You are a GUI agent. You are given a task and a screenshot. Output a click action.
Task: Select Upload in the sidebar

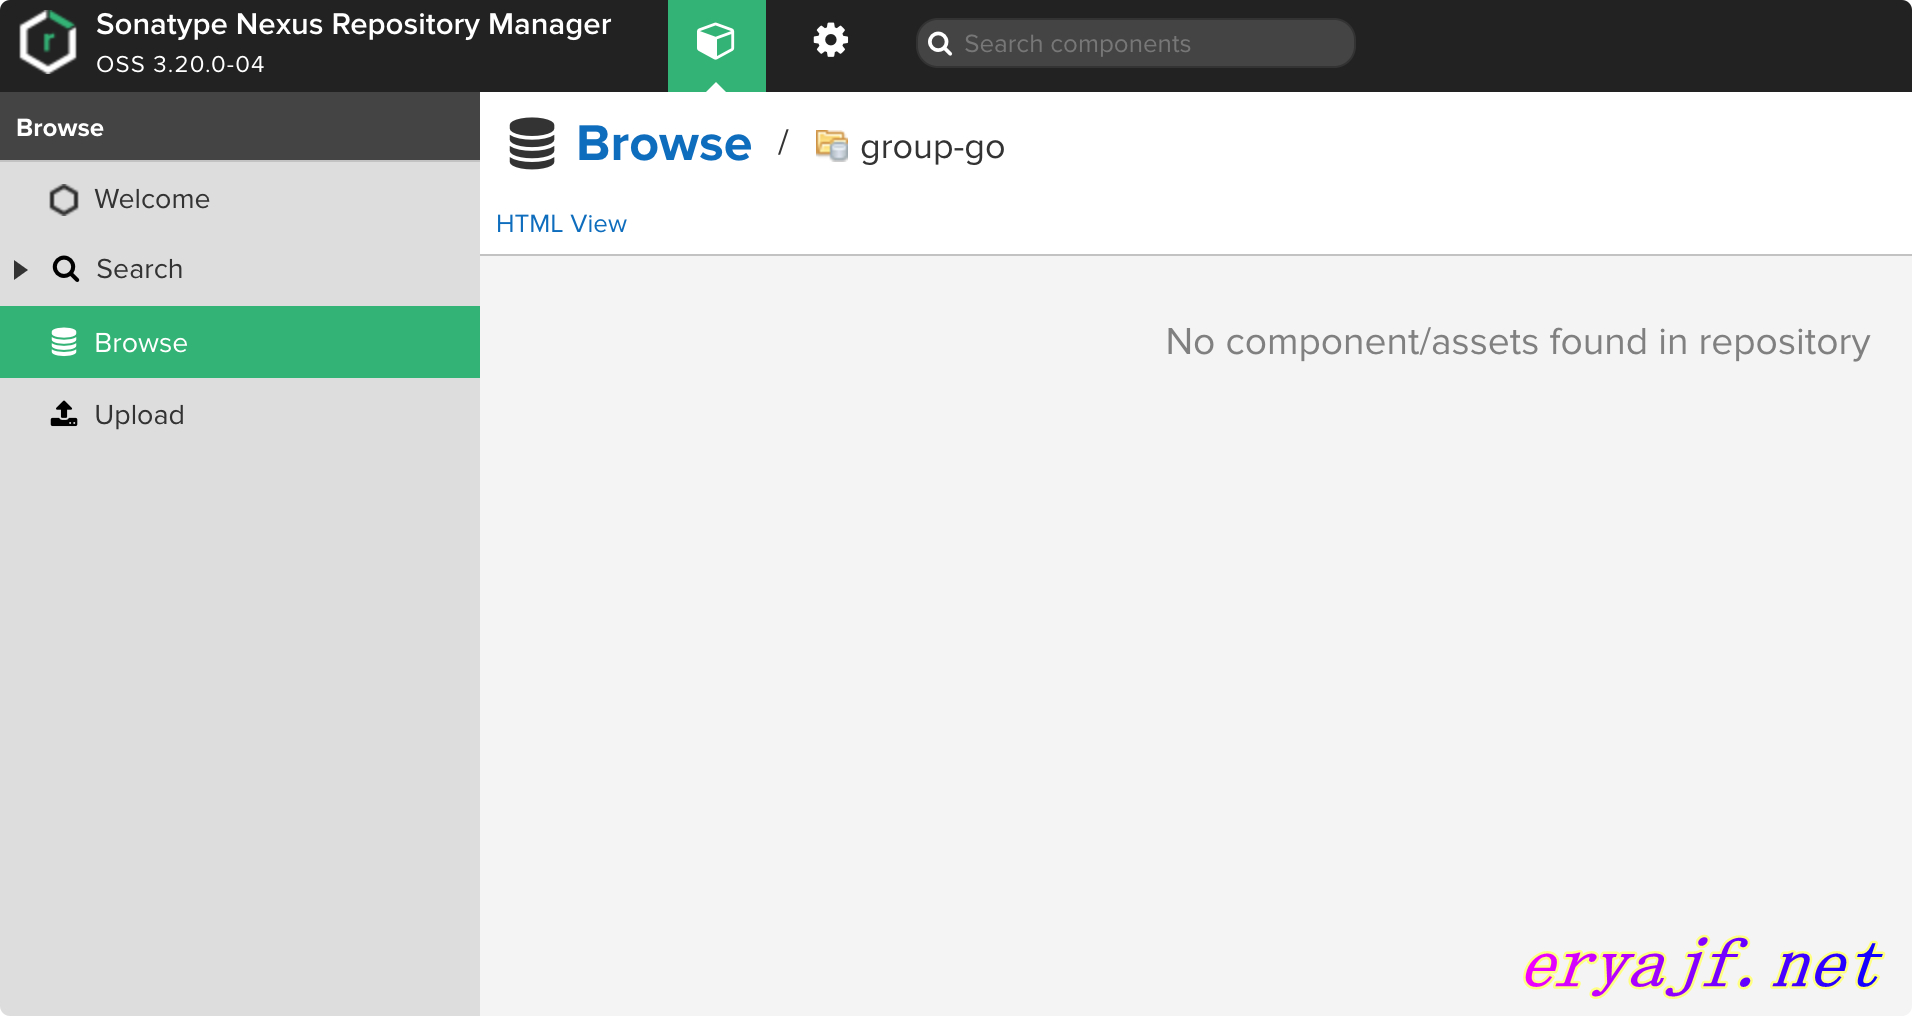[240, 414]
